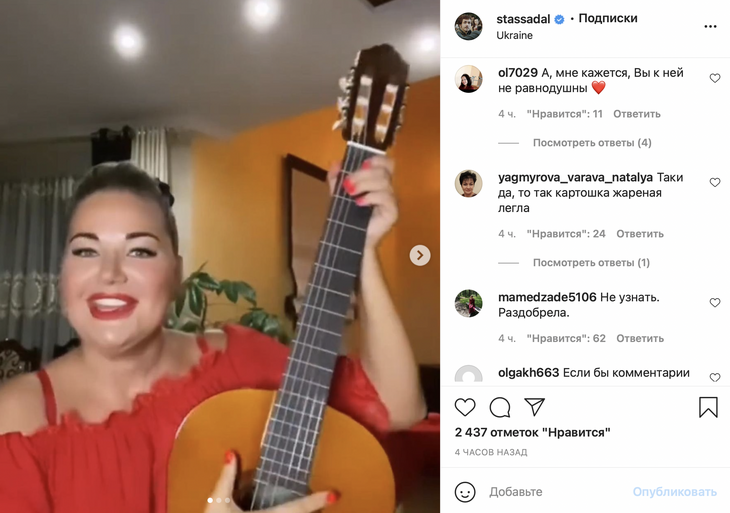Open comment bubble icon below post
The image size is (730, 513).
500,407
